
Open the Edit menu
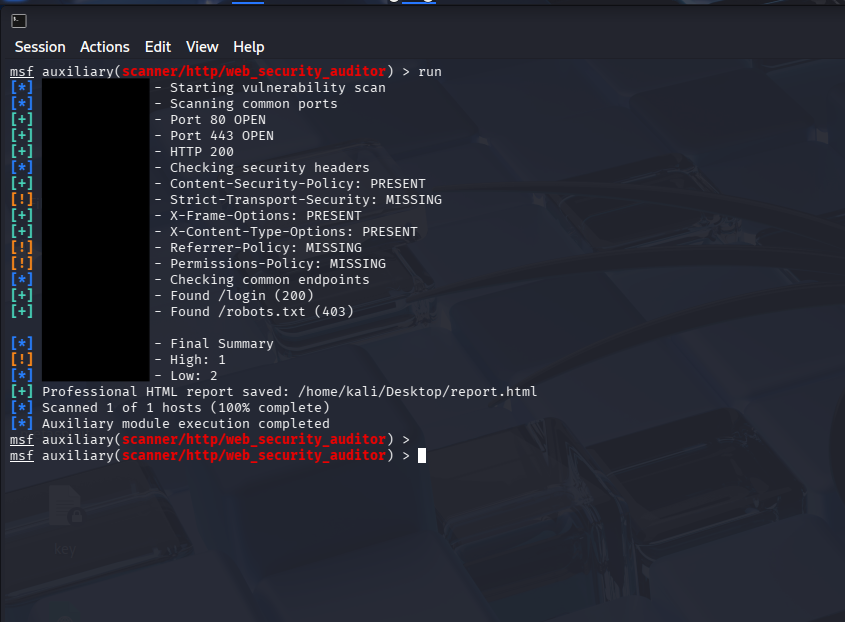point(157,47)
